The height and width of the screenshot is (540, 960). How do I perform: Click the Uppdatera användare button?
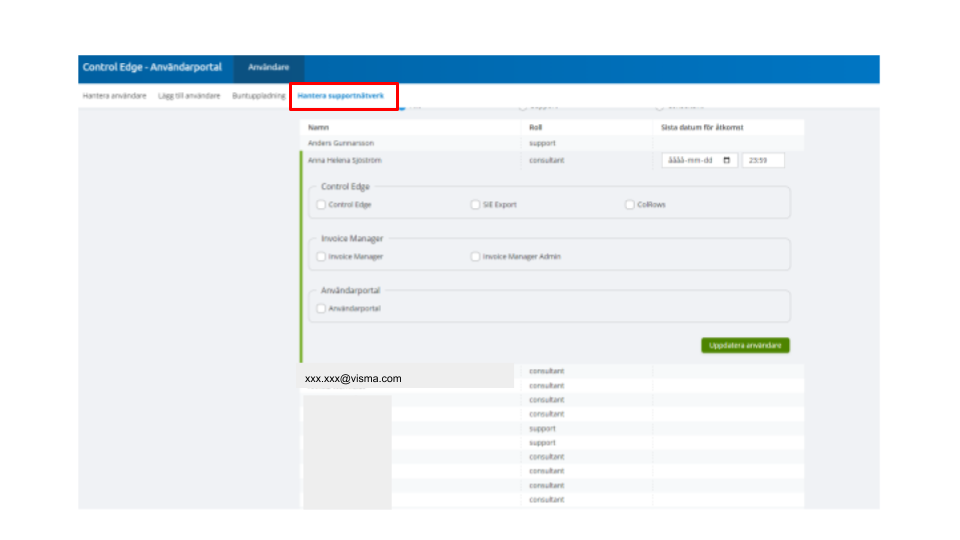coord(745,345)
